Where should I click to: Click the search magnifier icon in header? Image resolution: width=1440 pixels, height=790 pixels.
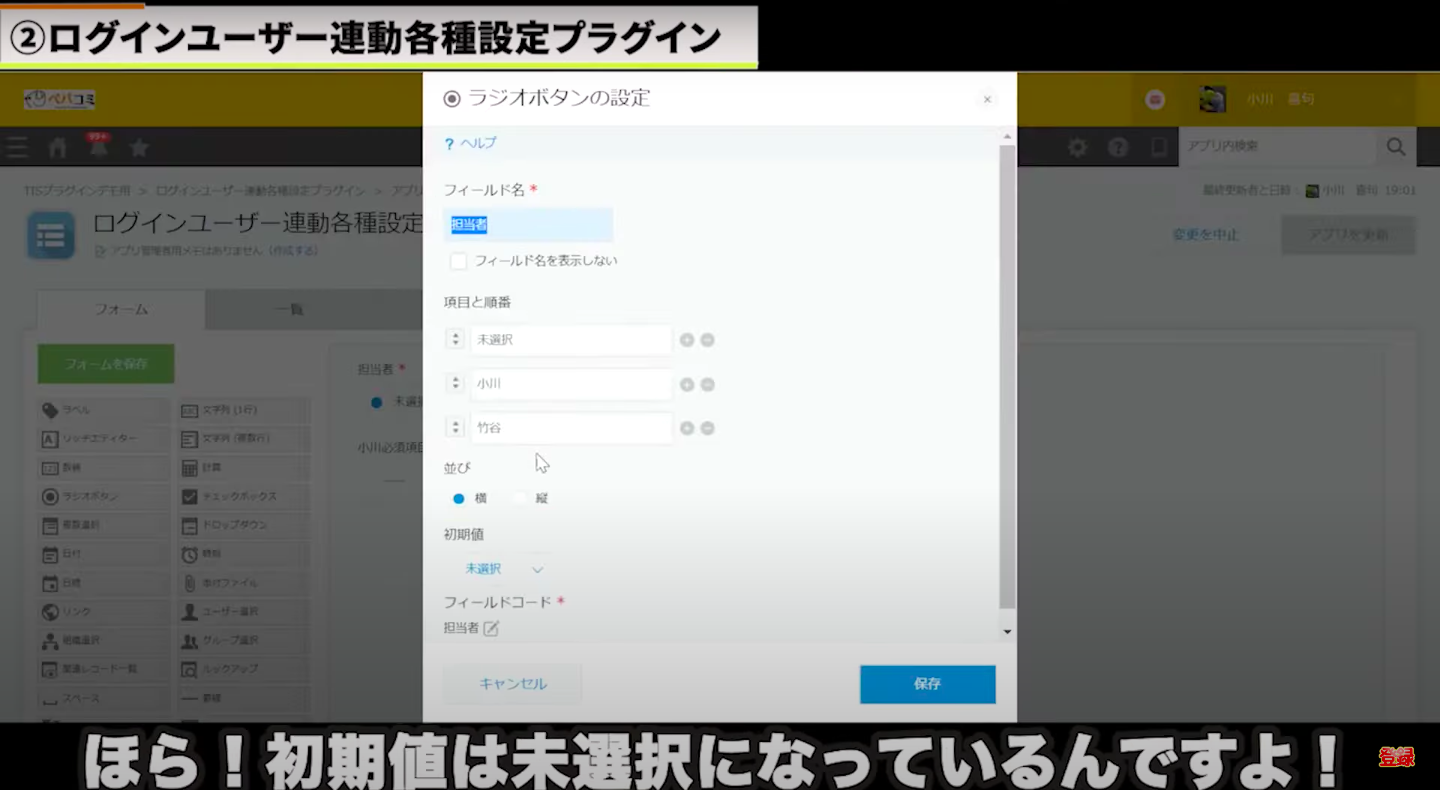[x=1396, y=147]
